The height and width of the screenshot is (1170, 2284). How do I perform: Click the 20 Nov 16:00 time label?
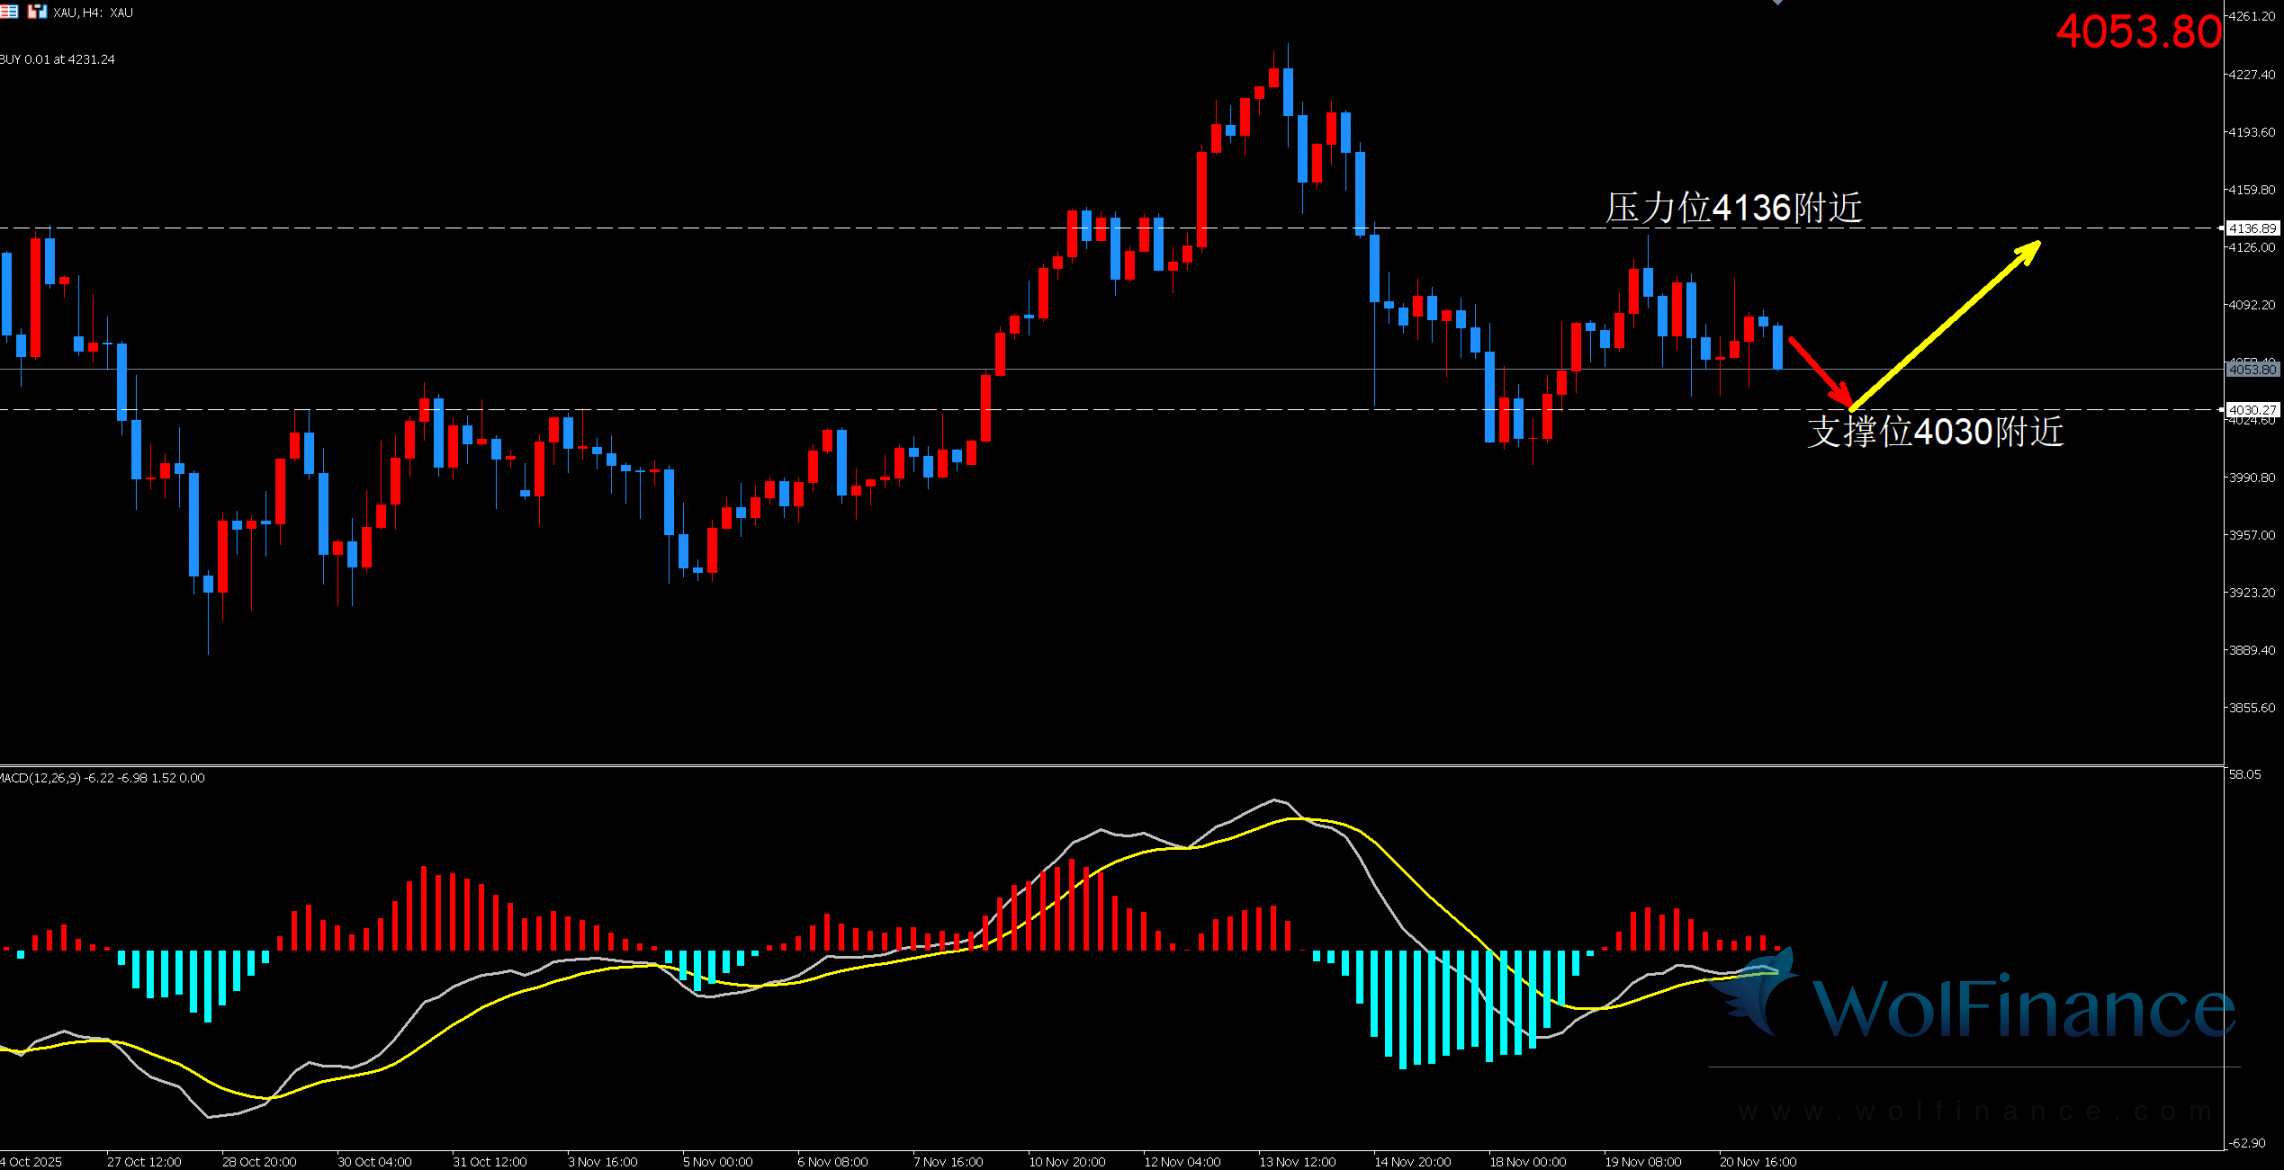click(x=1757, y=1161)
